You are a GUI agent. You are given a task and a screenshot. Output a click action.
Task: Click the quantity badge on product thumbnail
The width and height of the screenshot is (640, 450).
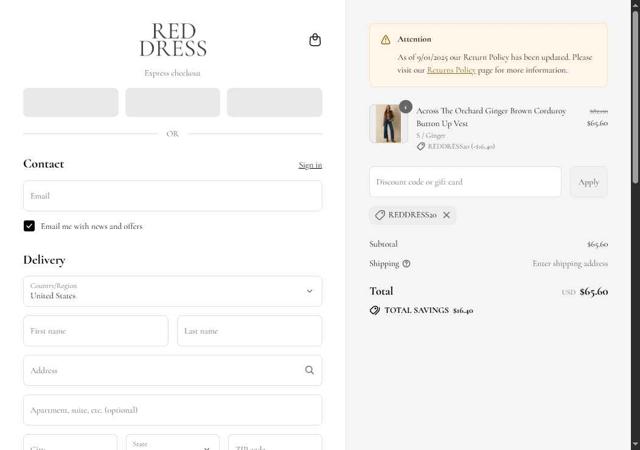[405, 107]
